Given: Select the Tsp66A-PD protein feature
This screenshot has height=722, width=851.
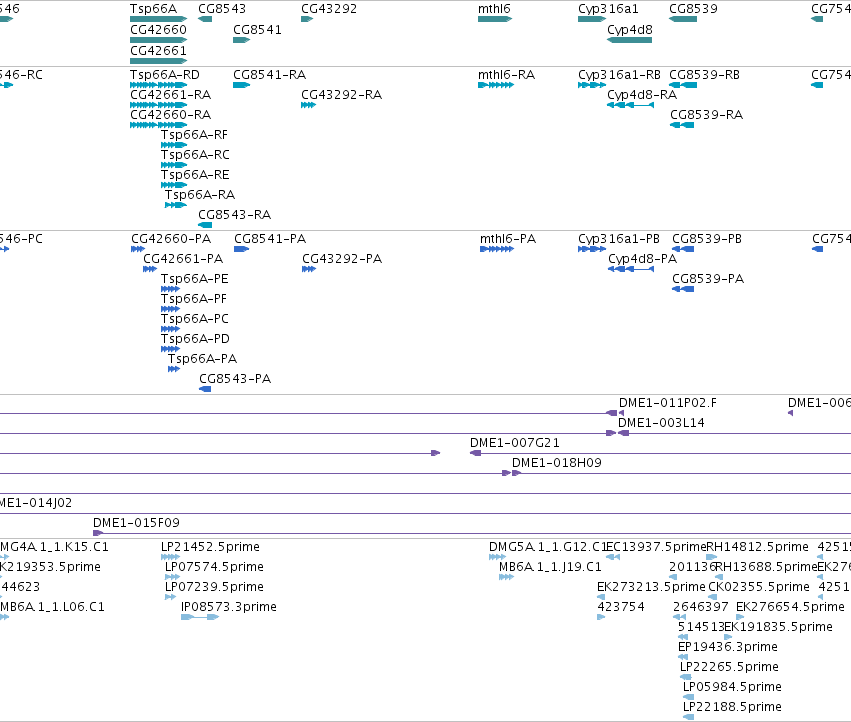Looking at the screenshot, I should [x=170, y=349].
